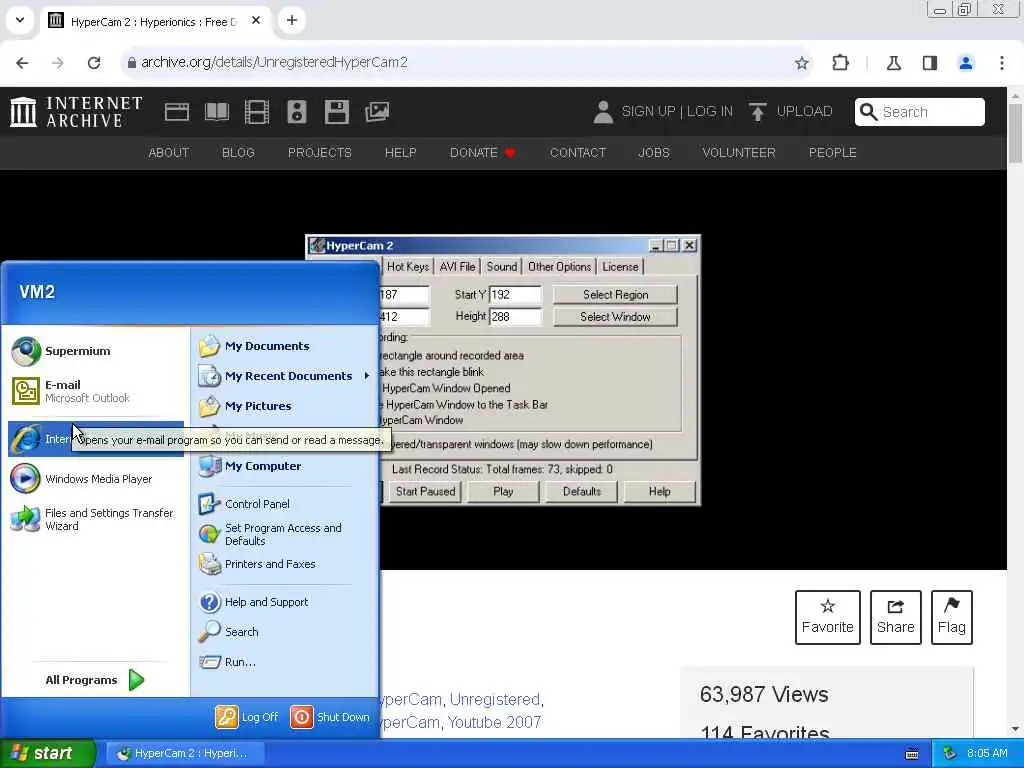Viewport: 1024px width, 768px height.
Task: Click the Log Off button
Action: [x=247, y=716]
